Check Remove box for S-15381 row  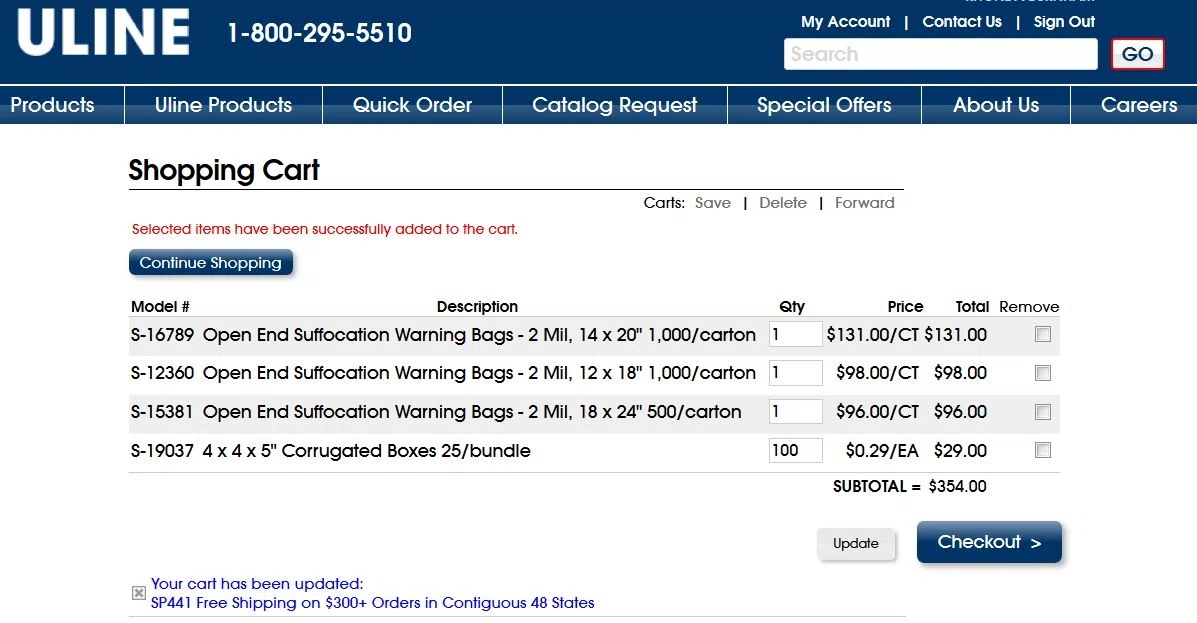pos(1042,412)
